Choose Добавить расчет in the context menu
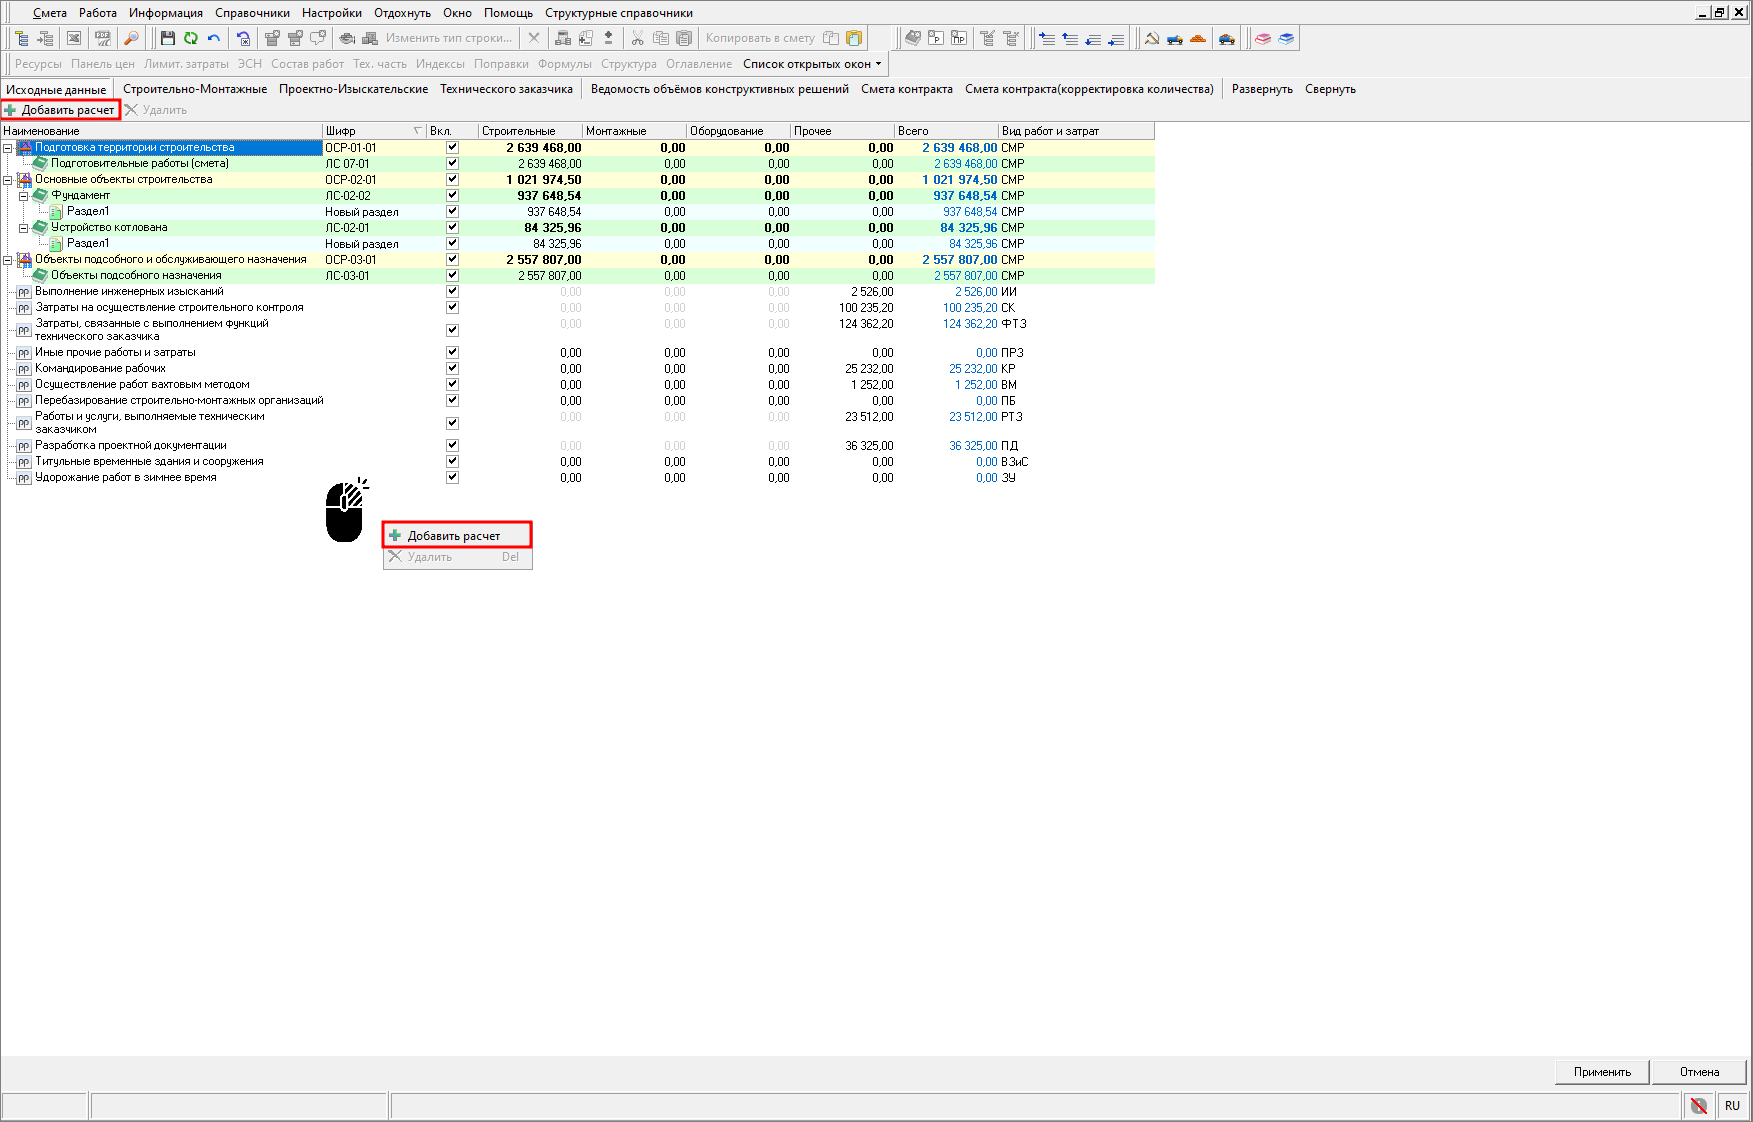Viewport: 1753px width, 1122px height. tap(454, 536)
